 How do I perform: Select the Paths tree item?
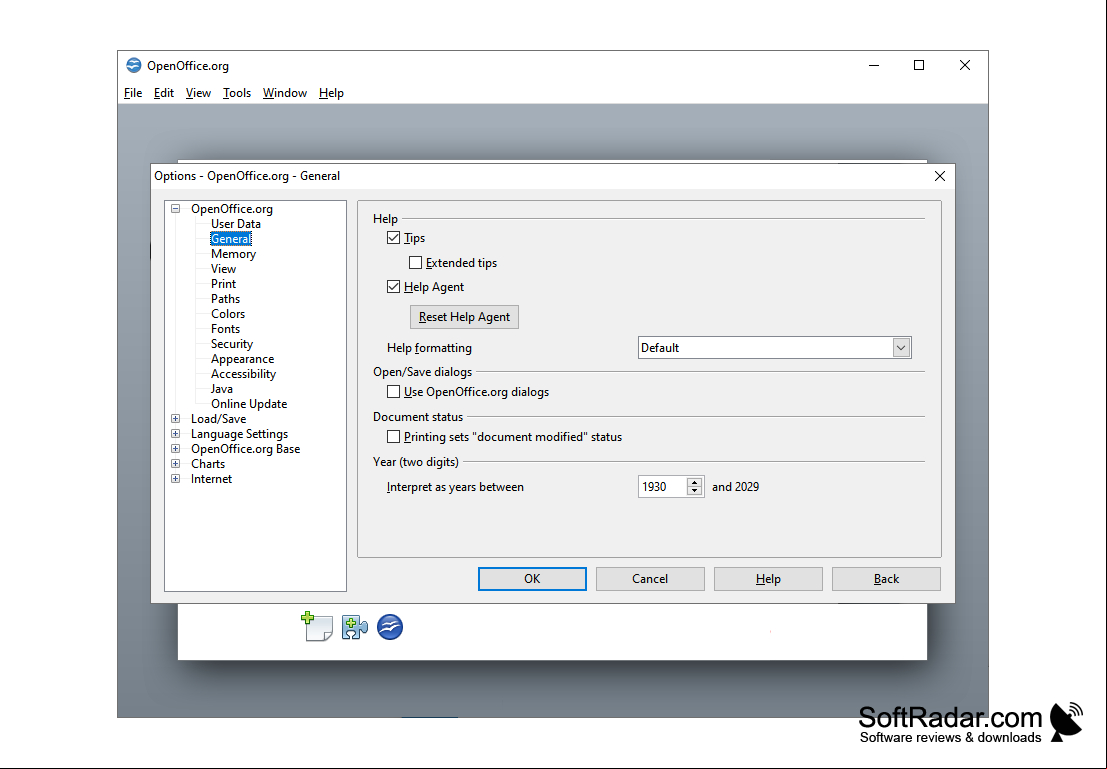point(226,299)
